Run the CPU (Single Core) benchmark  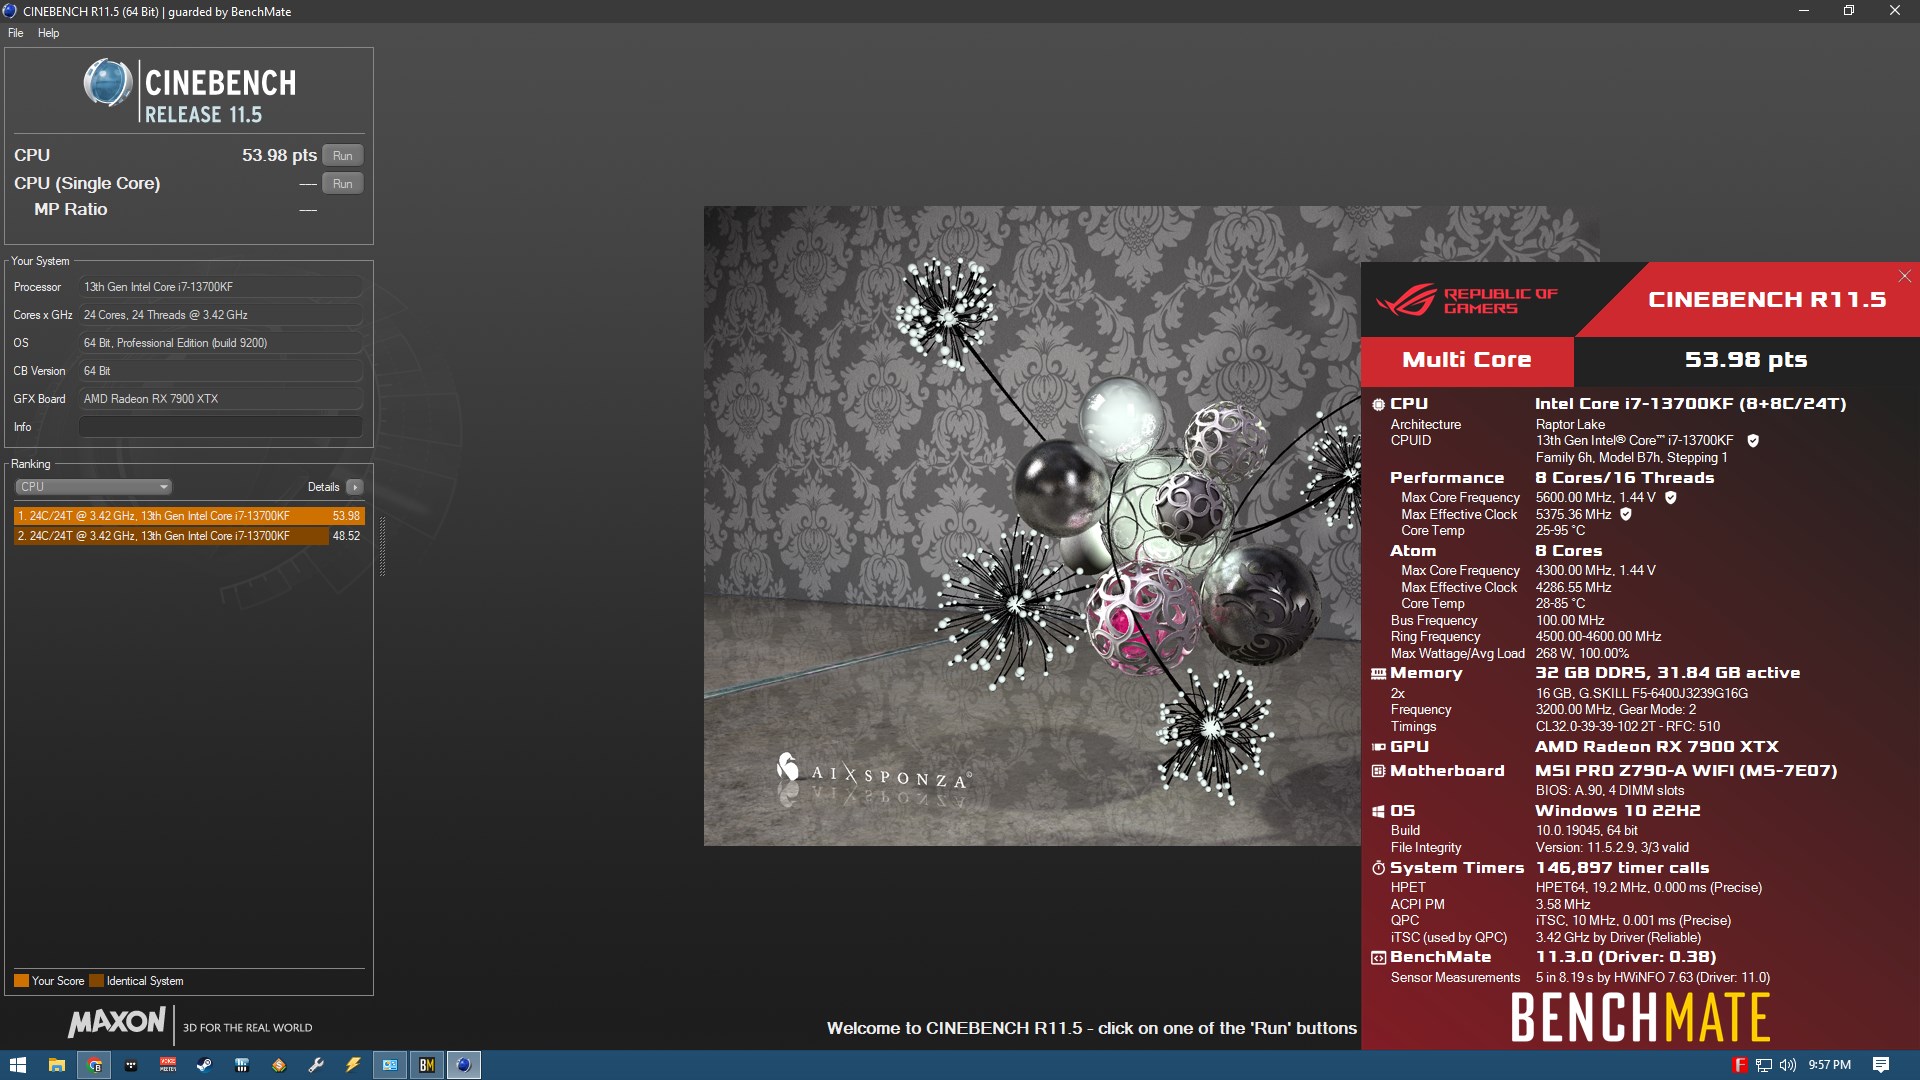click(x=342, y=183)
